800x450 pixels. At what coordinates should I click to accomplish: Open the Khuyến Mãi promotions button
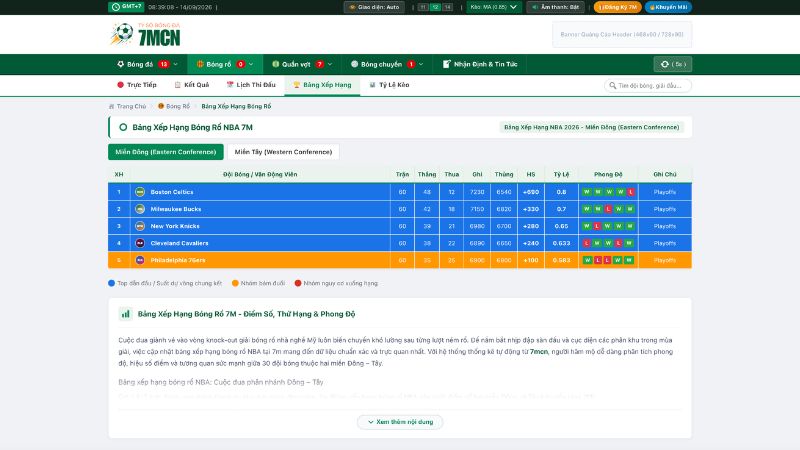pos(668,7)
